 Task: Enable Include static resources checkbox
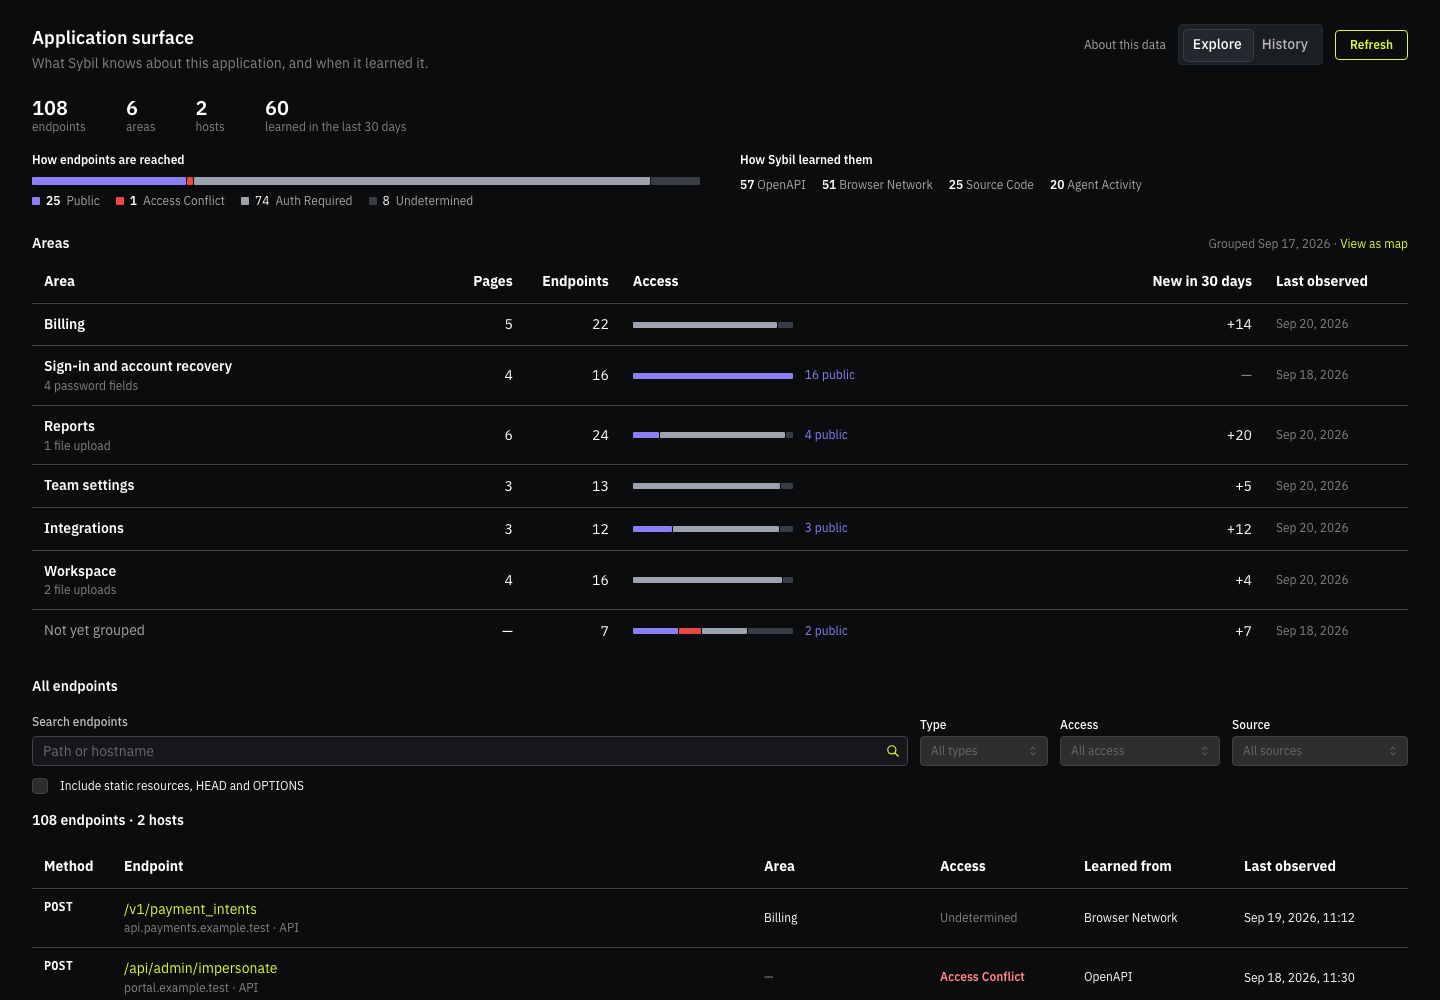click(40, 786)
